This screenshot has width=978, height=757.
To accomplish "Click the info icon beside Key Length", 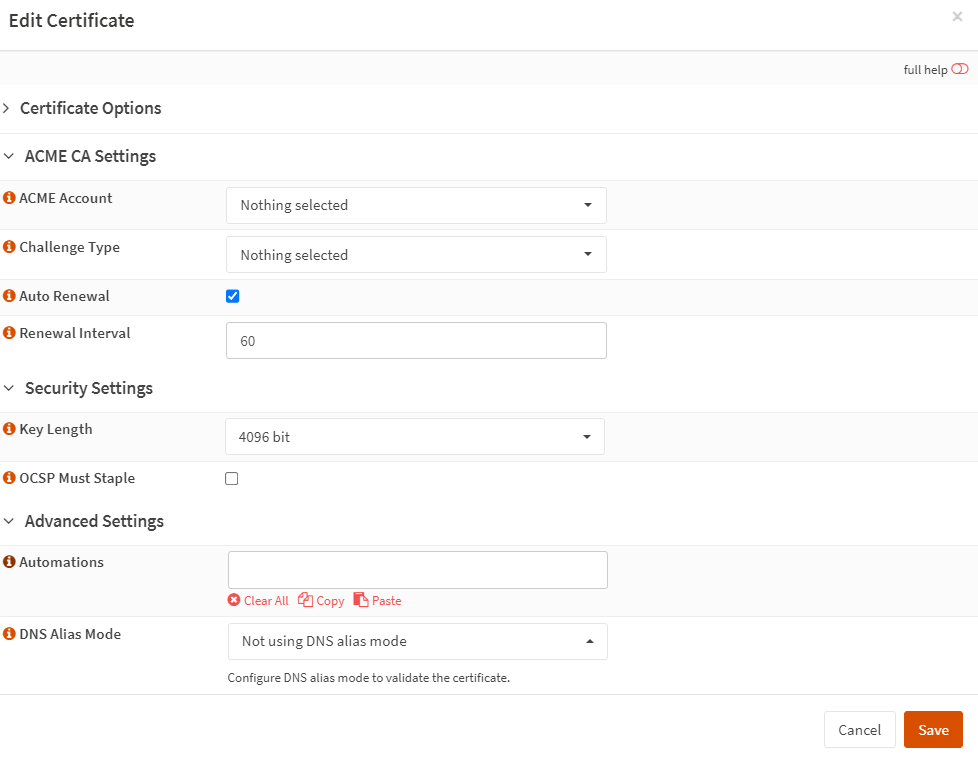I will [x=10, y=429].
